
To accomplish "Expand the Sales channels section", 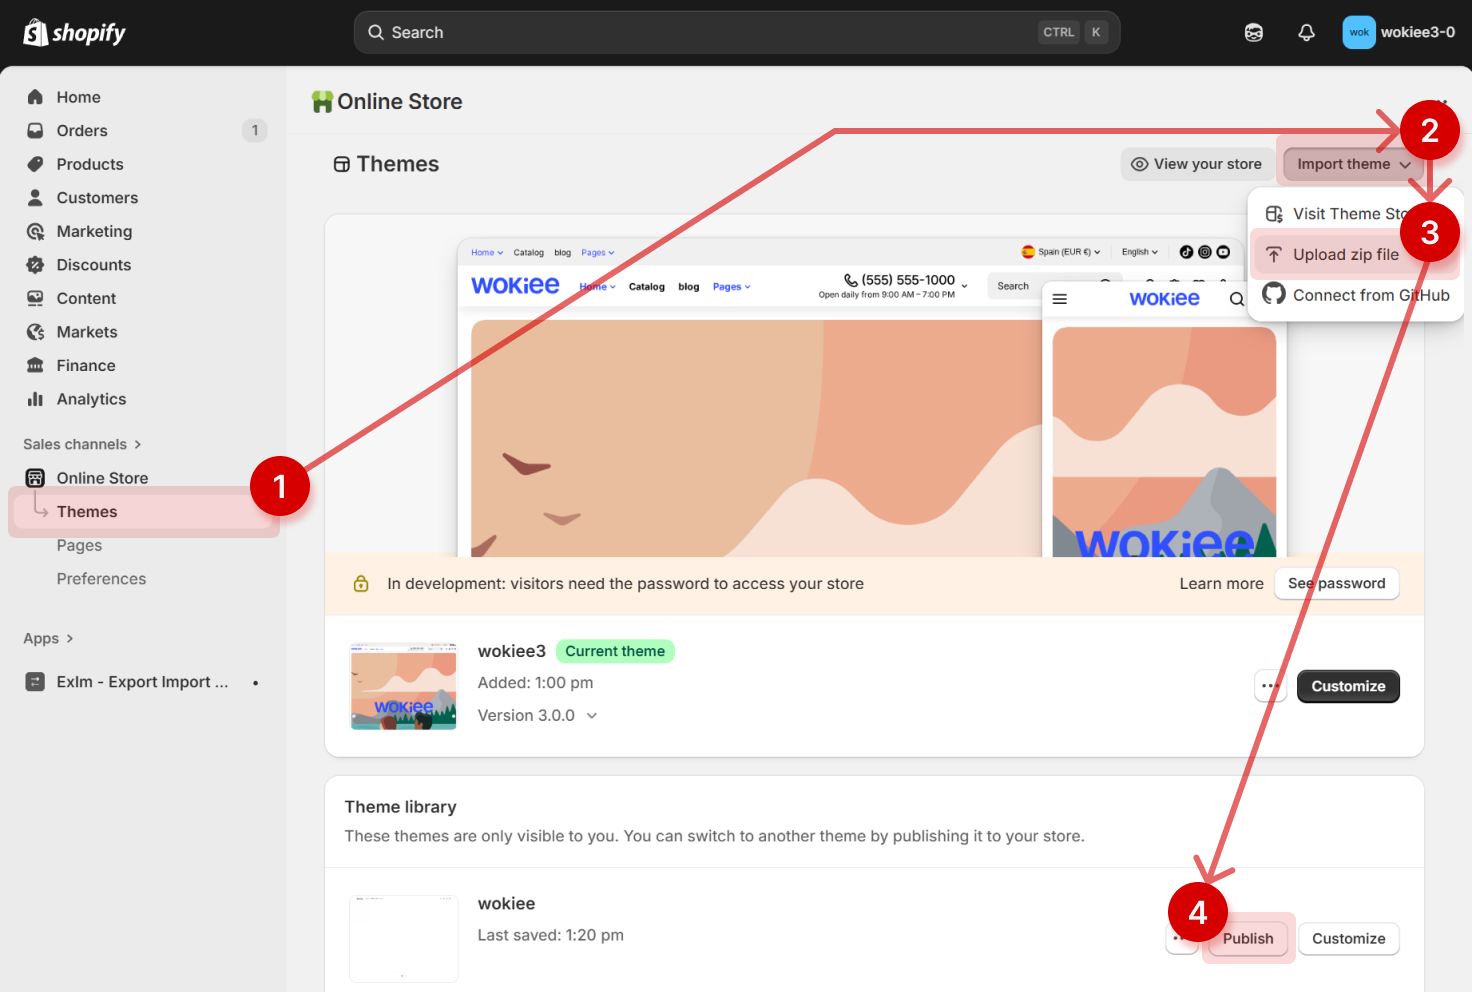I will 82,444.
